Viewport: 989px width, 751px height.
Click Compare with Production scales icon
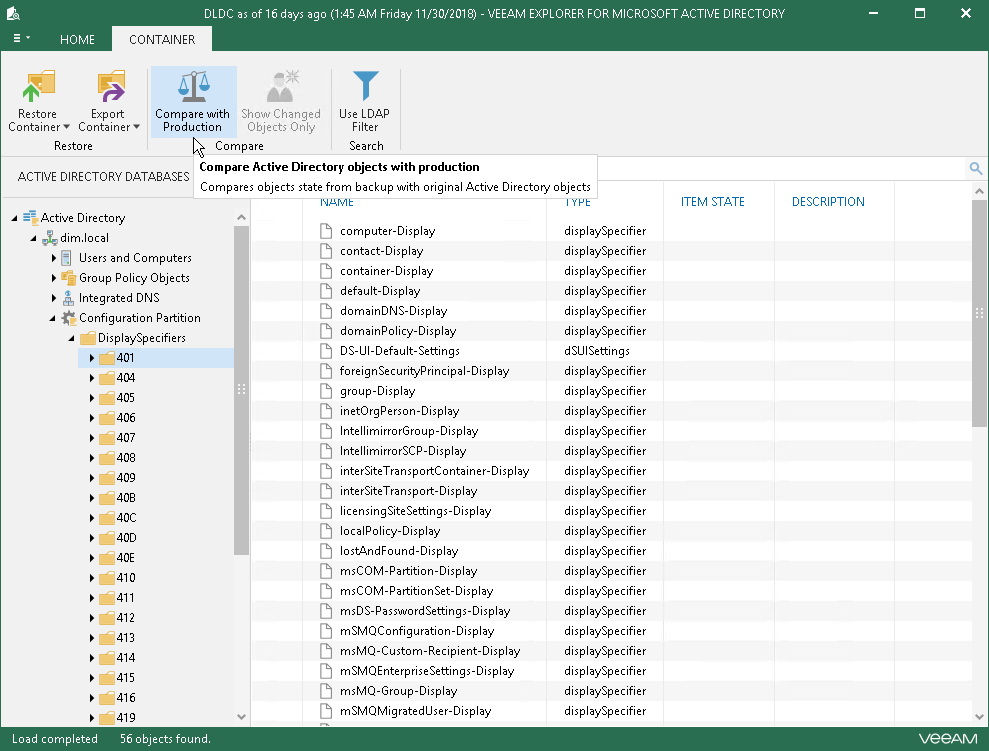tap(193, 86)
